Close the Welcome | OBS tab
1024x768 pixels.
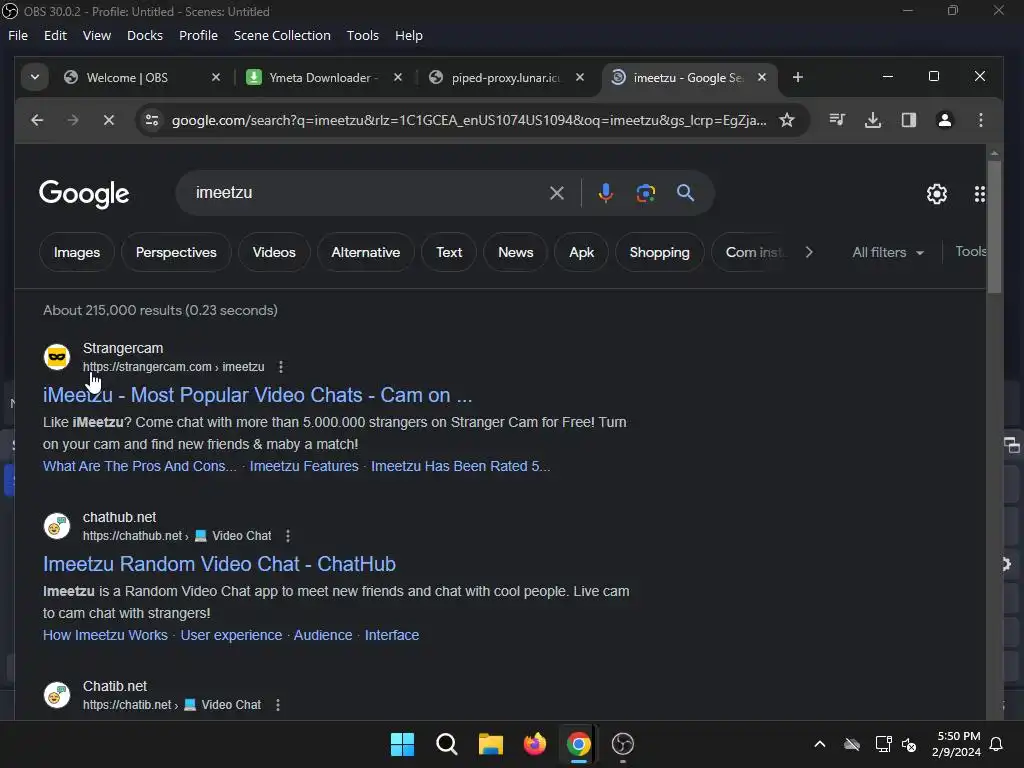pyautogui.click(x=216, y=77)
